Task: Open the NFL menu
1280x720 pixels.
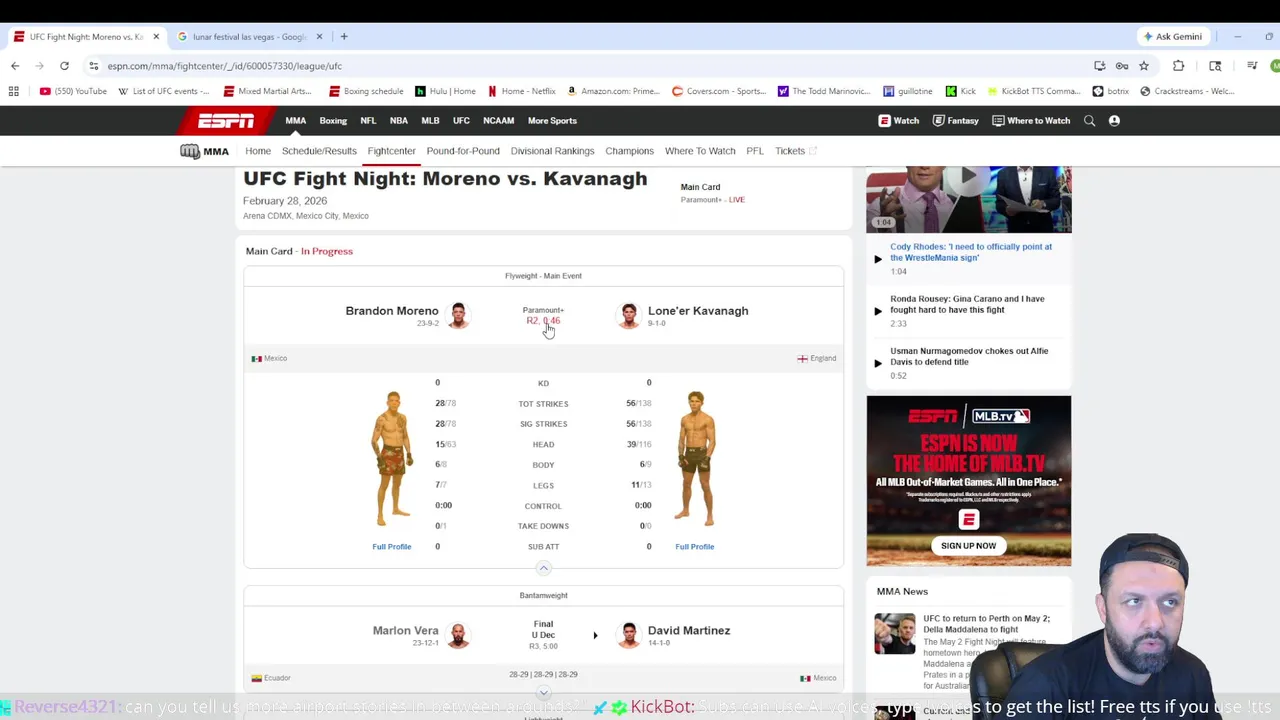Action: 368,121
